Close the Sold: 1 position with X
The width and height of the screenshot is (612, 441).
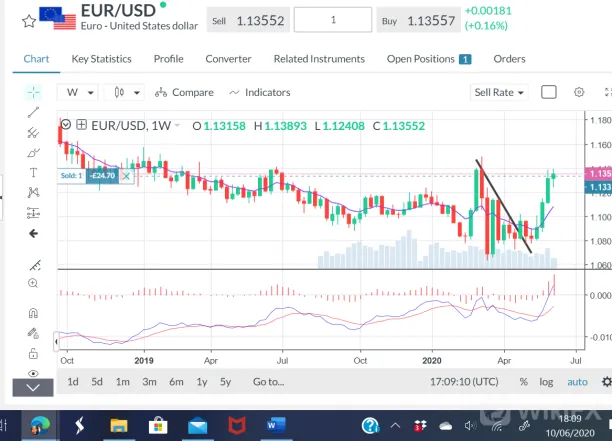126,176
